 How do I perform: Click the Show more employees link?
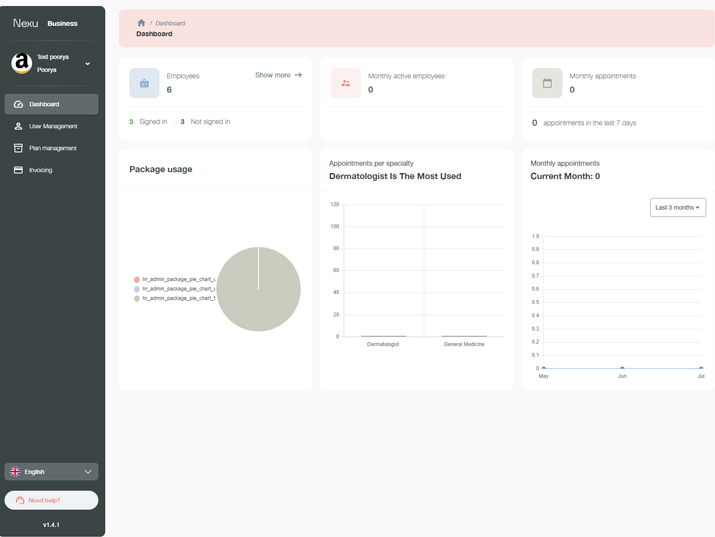278,75
